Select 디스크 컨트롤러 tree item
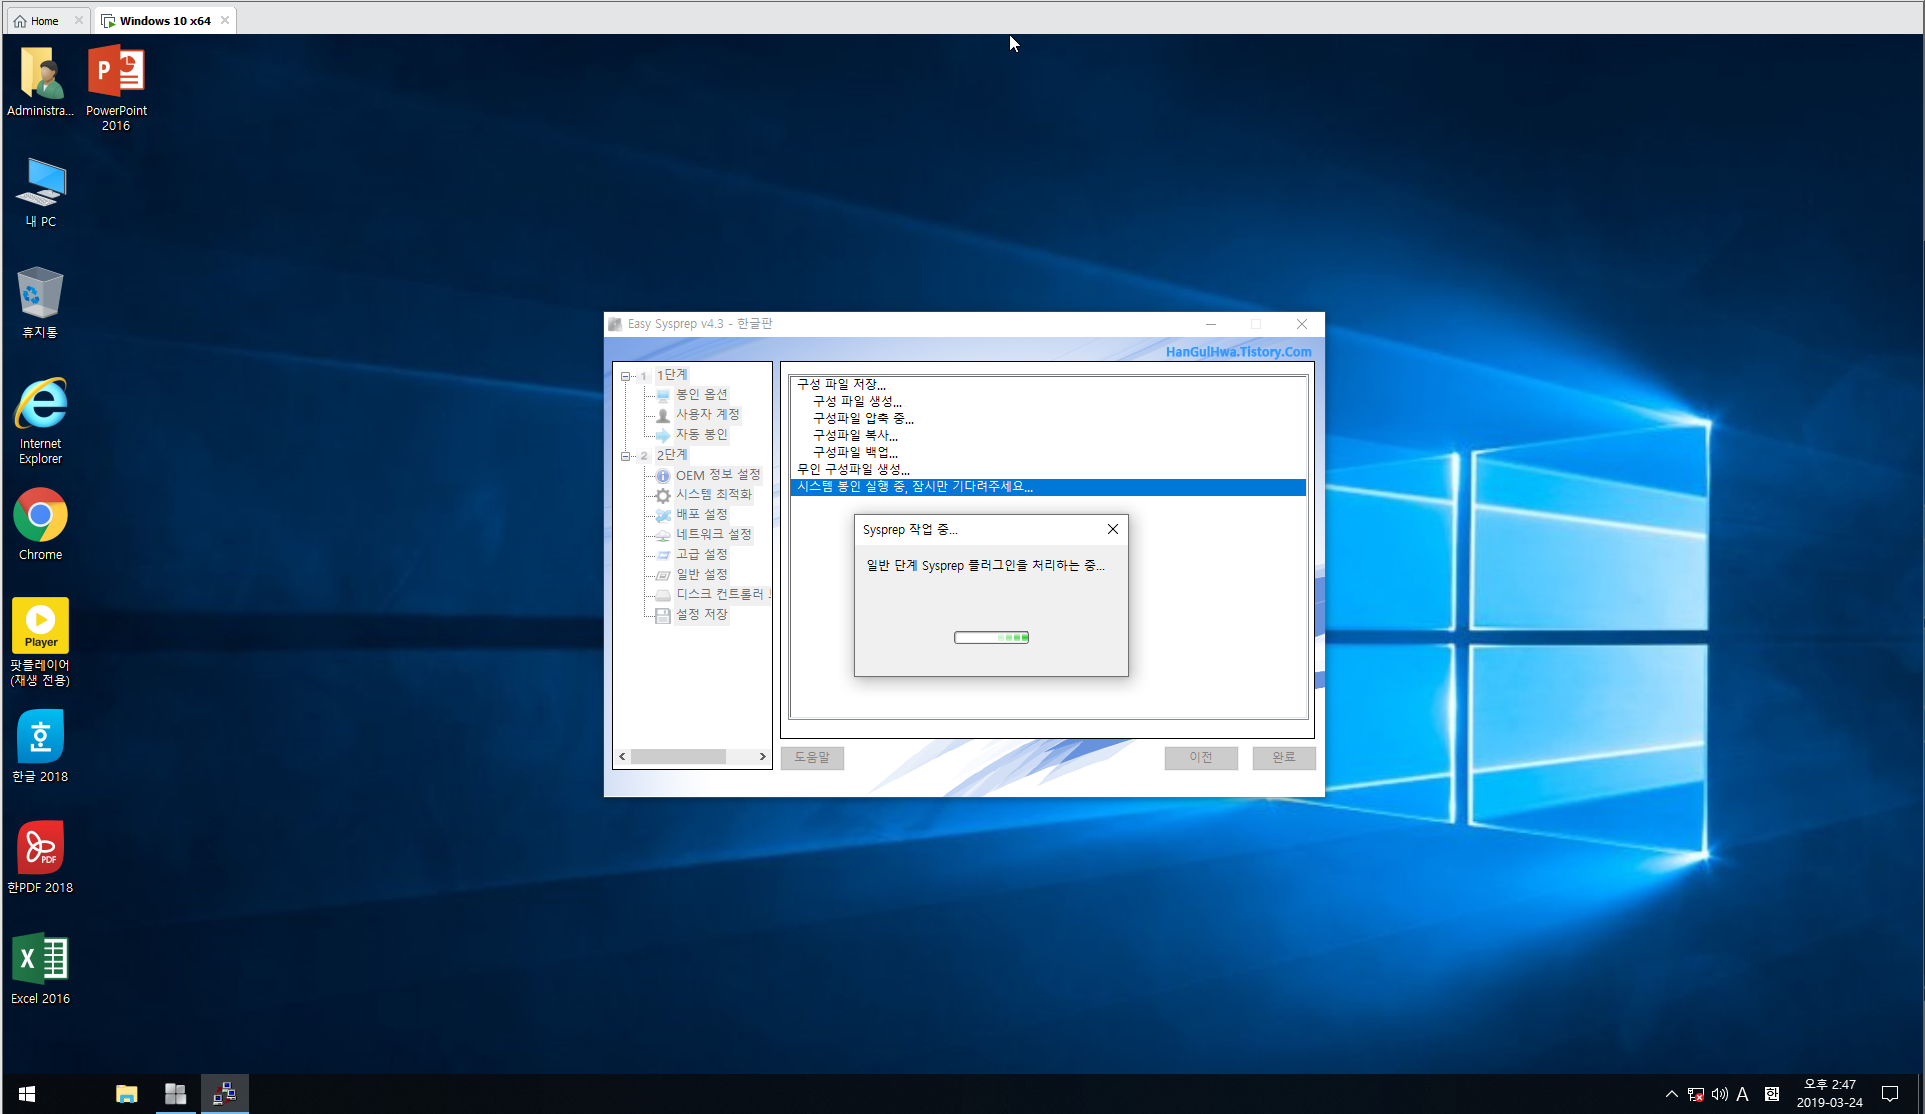Screen dimensions: 1925x1114 (x=722, y=595)
